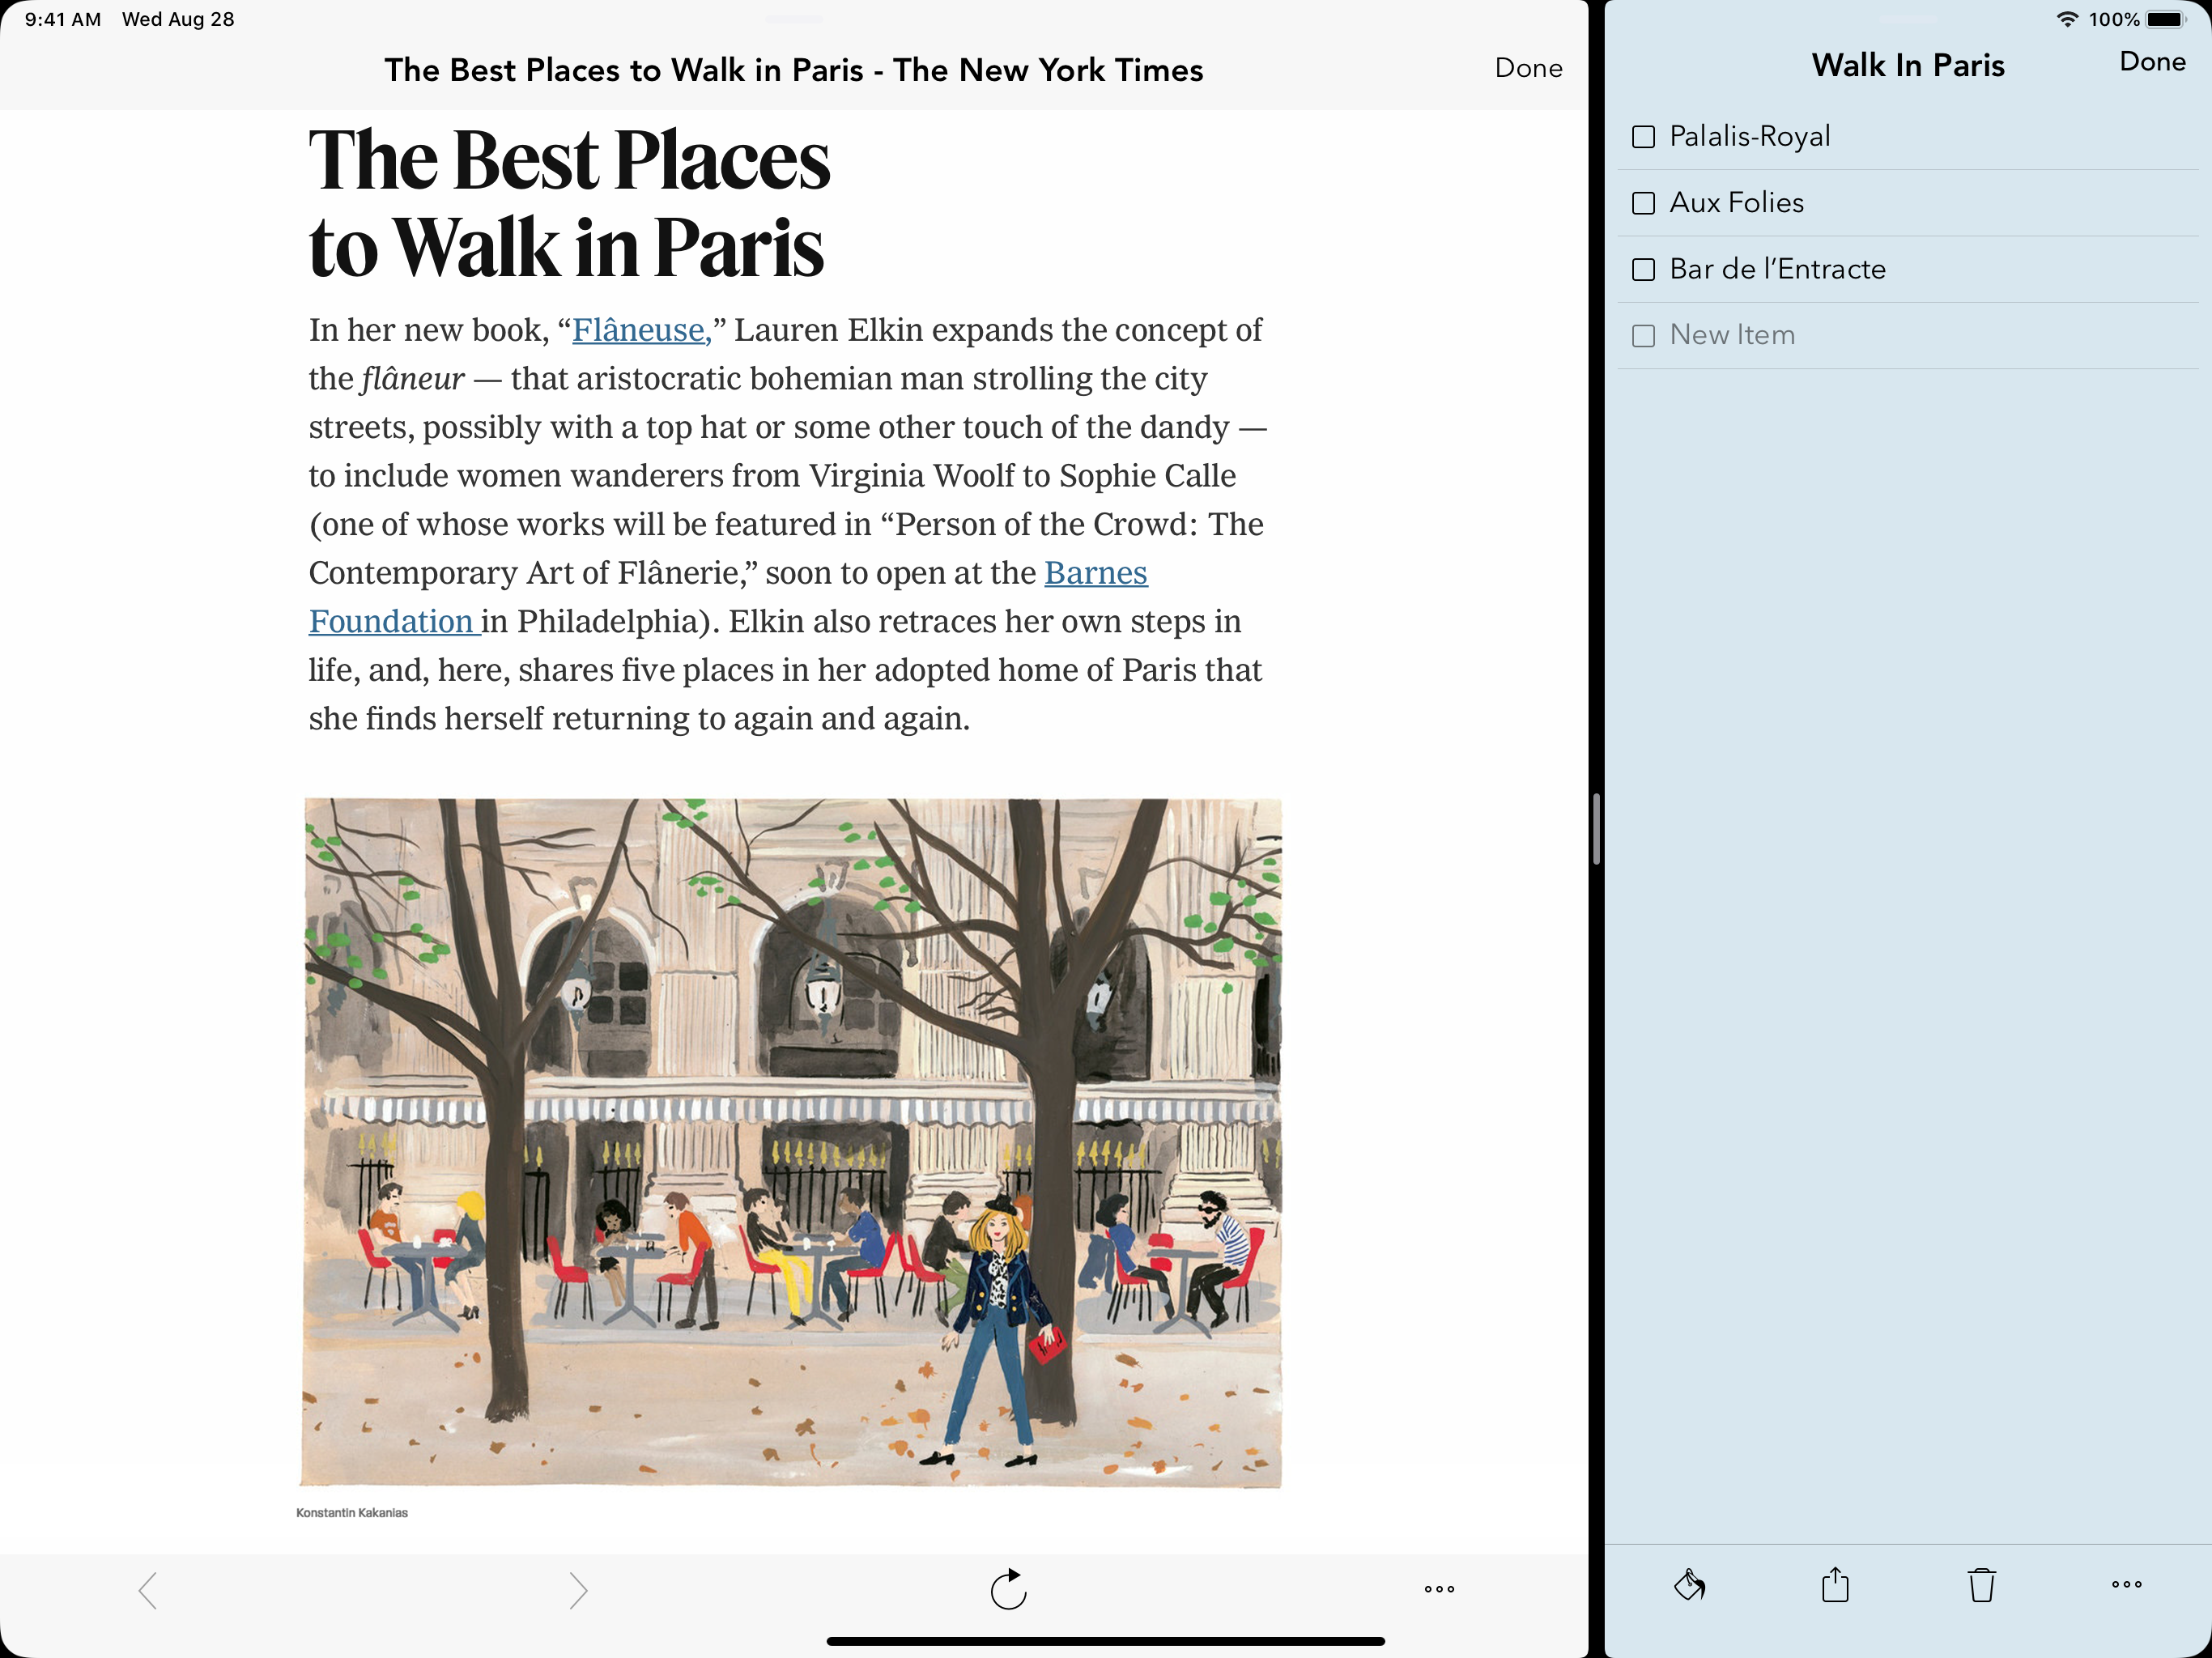Check off Aux Folies item
Screen dimensions: 2212x1658
(1643, 203)
